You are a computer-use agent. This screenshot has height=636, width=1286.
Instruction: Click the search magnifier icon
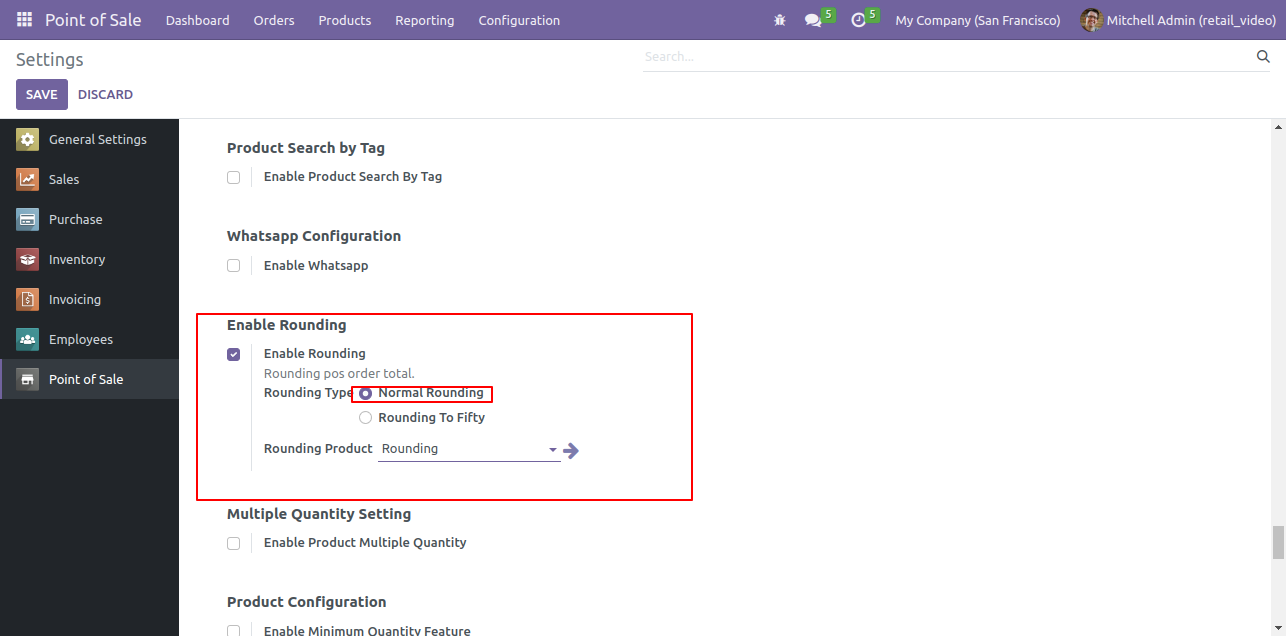tap(1263, 57)
